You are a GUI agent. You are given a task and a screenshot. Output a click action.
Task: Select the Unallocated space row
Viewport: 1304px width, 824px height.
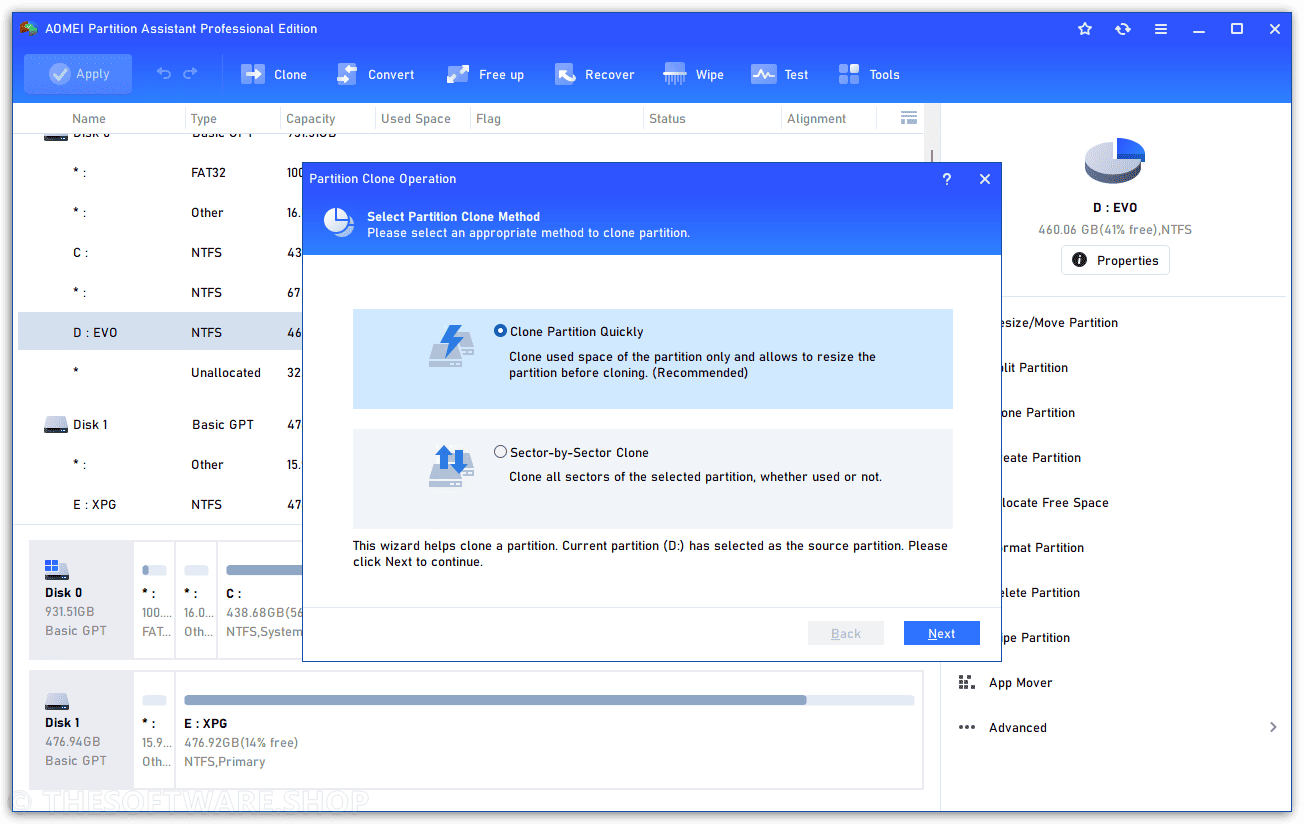pos(160,373)
